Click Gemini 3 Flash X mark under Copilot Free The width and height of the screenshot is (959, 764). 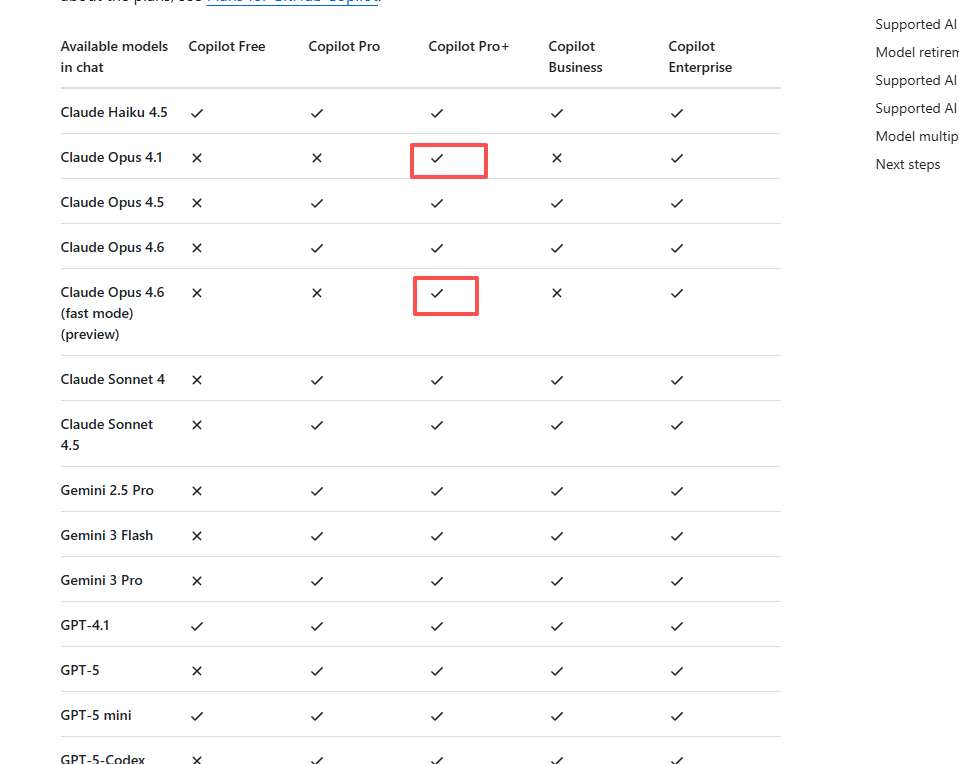pos(197,536)
